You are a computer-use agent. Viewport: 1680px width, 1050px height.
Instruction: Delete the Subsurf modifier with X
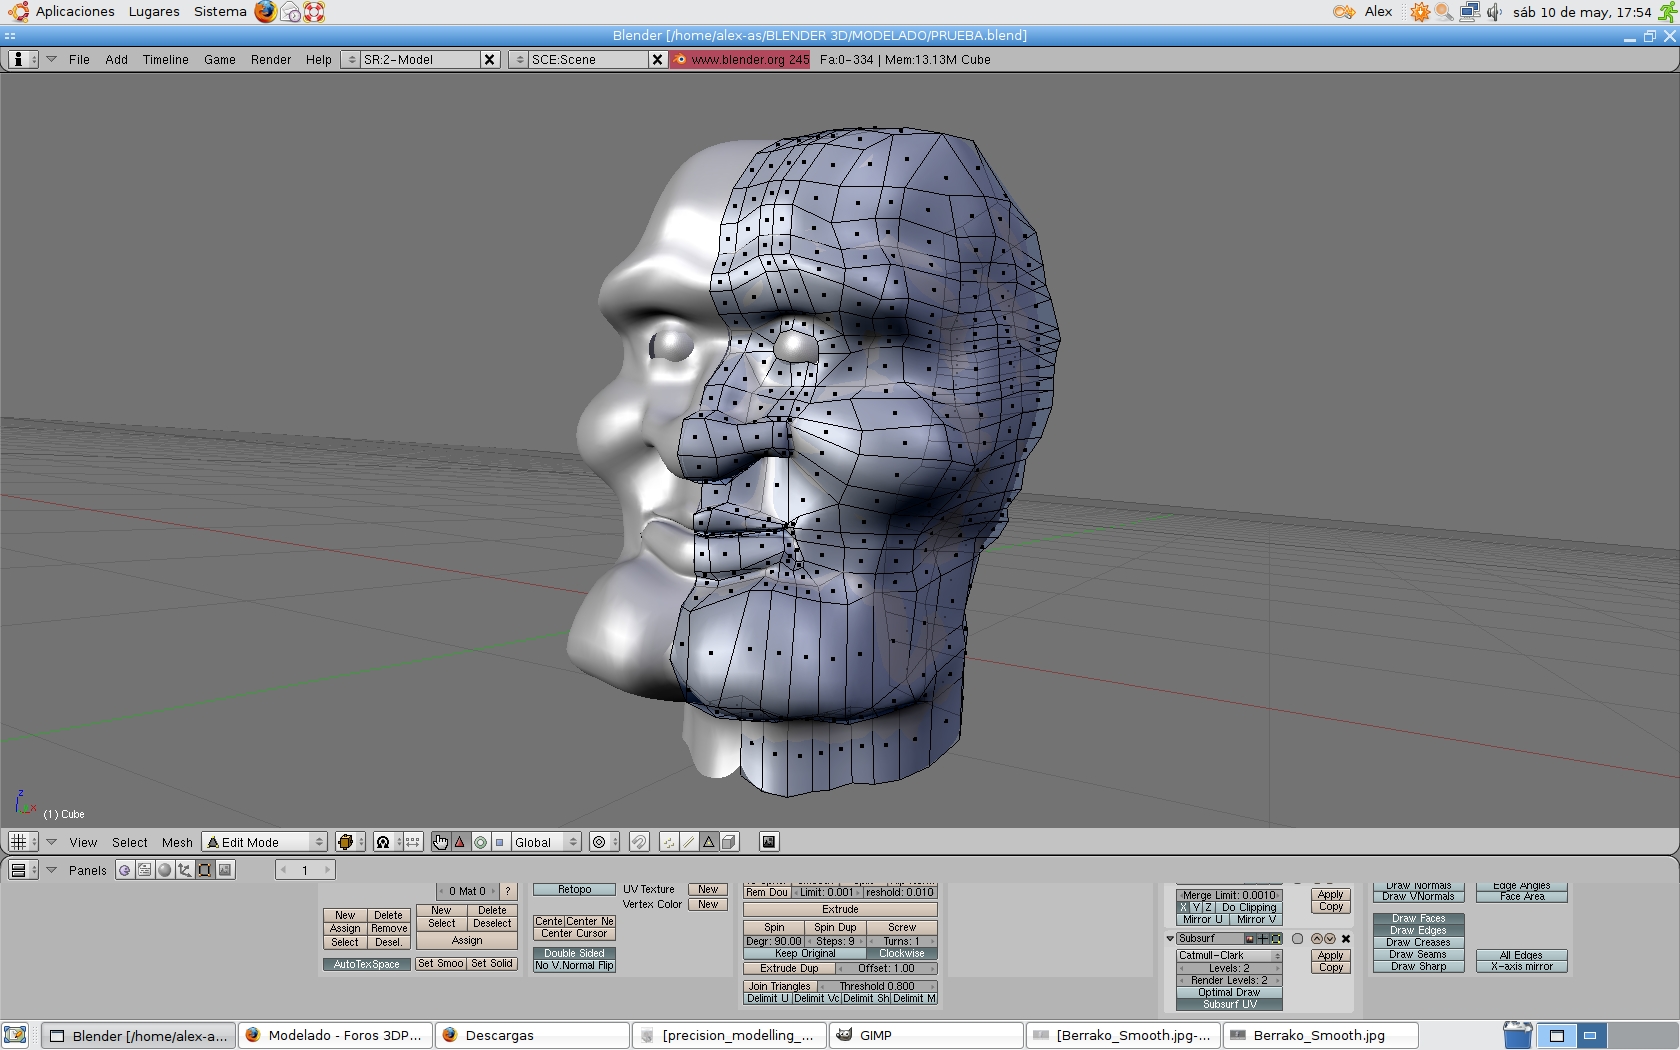(1346, 939)
